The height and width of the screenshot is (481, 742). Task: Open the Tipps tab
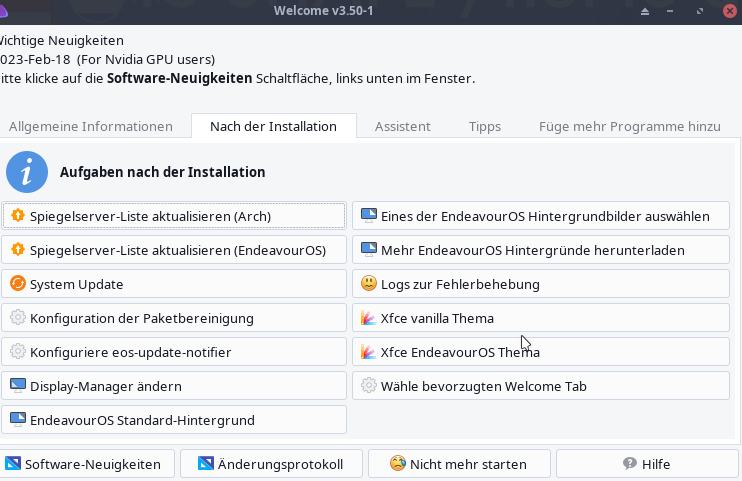(485, 126)
